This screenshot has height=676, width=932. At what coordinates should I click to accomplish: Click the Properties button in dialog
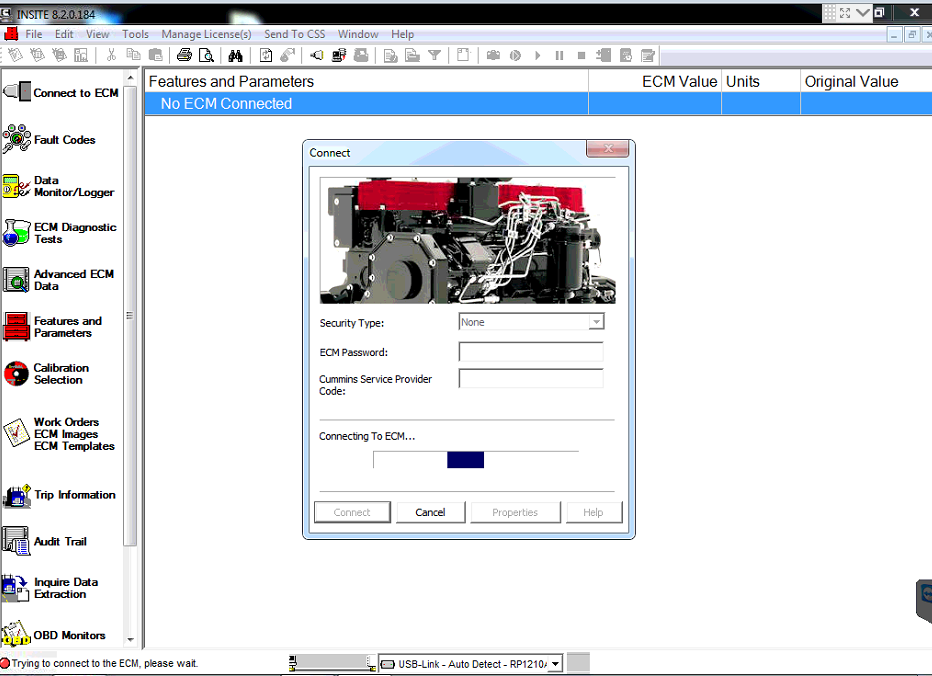click(x=515, y=512)
